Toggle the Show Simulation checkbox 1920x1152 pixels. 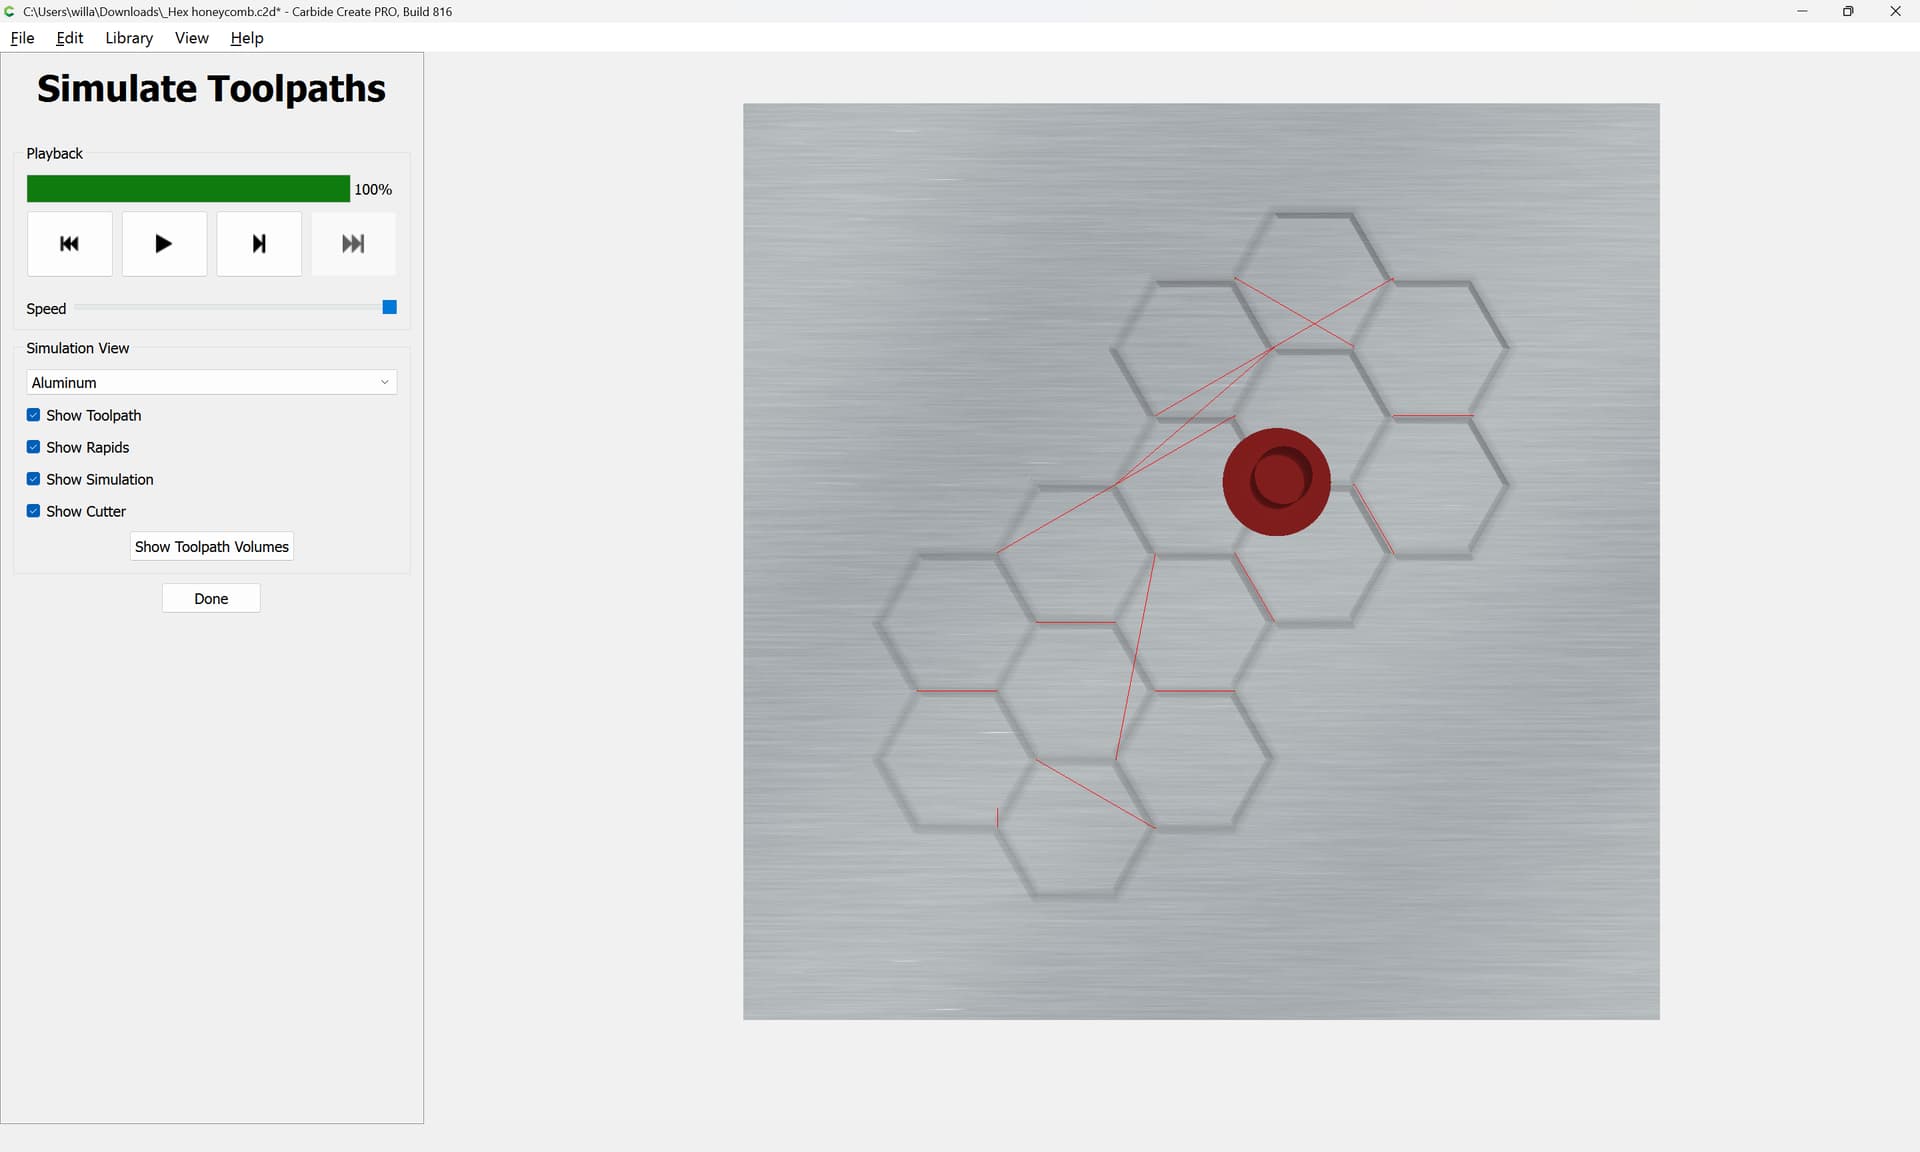pyautogui.click(x=33, y=478)
